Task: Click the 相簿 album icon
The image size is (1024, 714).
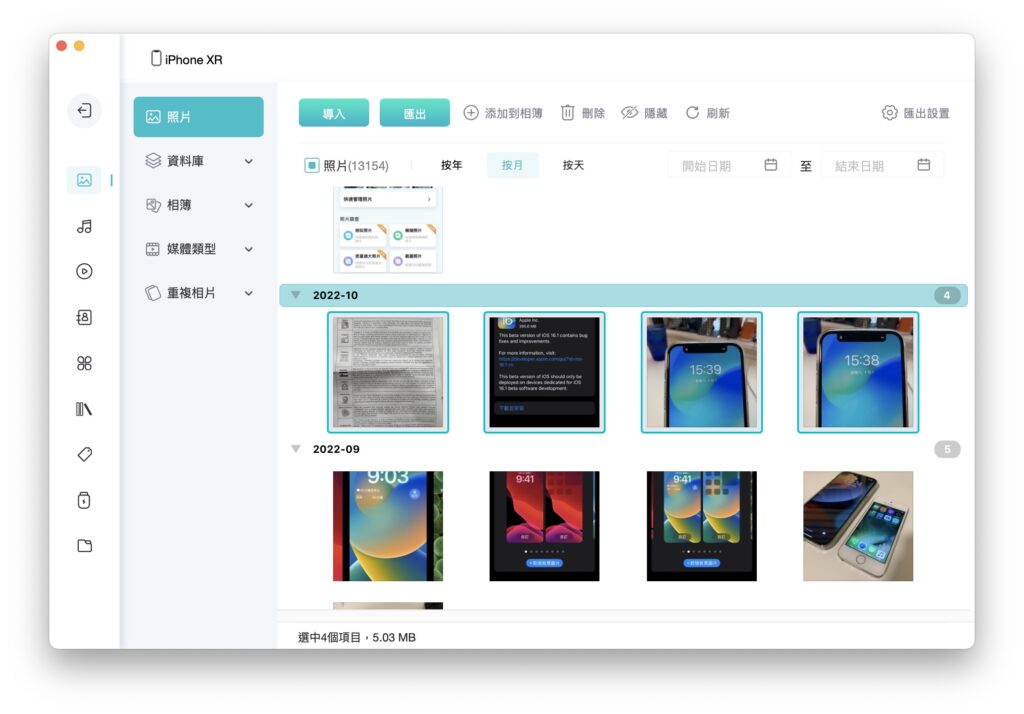Action: click(153, 205)
